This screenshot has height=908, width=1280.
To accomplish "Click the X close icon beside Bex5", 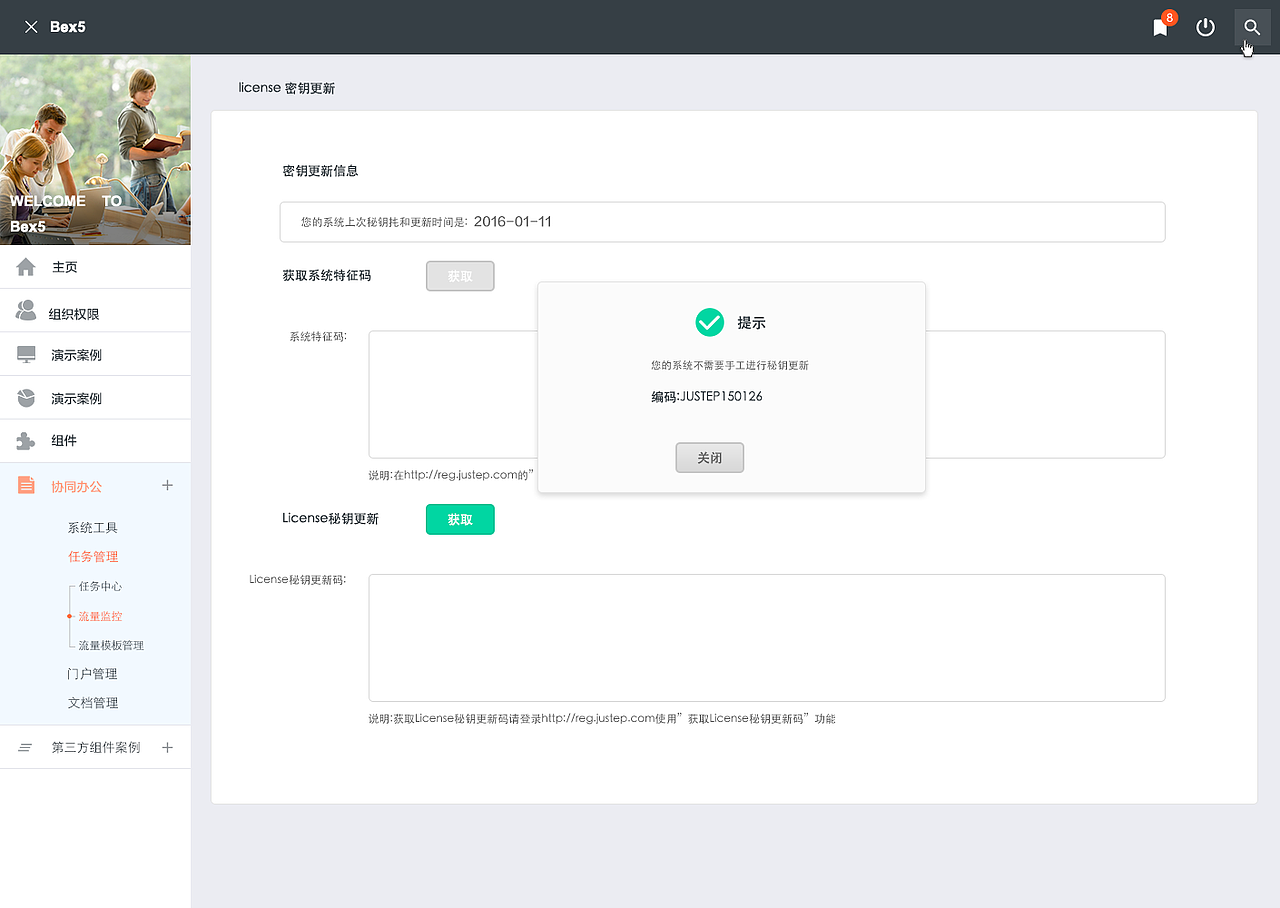I will point(31,27).
